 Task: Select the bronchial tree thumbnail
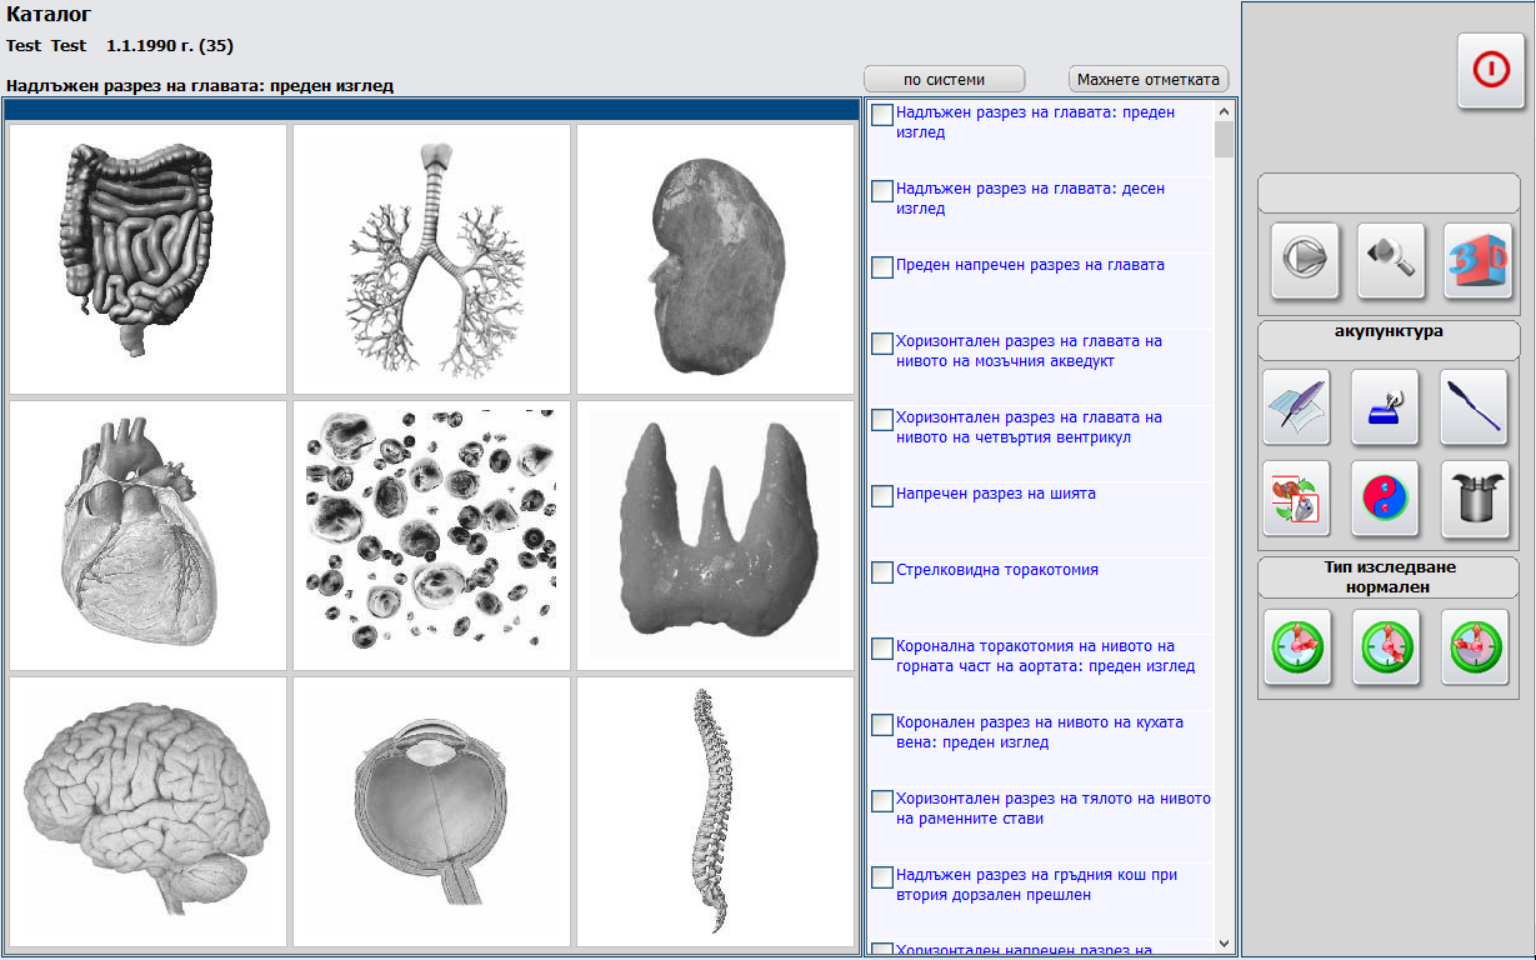431,259
